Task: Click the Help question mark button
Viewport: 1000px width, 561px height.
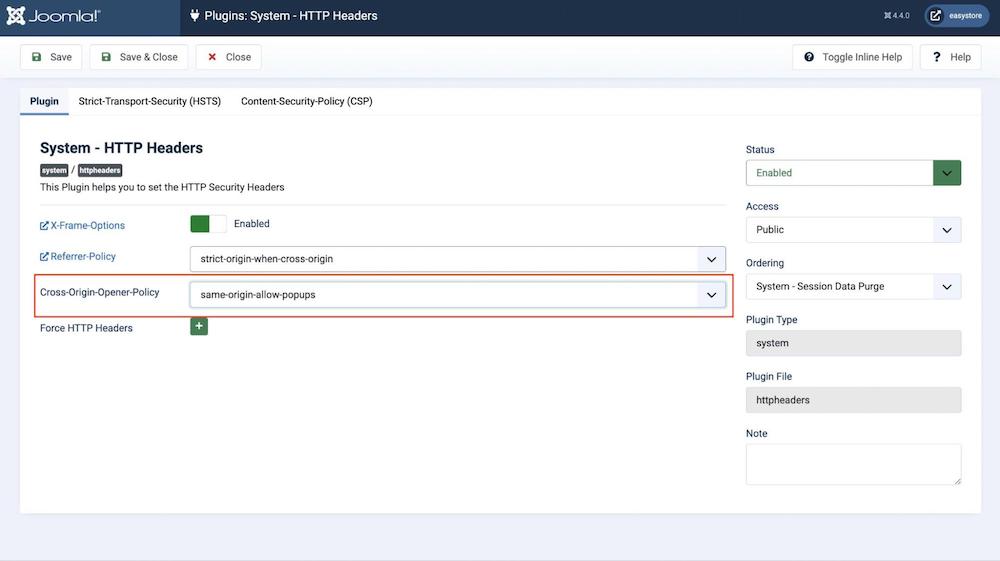Action: pos(951,57)
